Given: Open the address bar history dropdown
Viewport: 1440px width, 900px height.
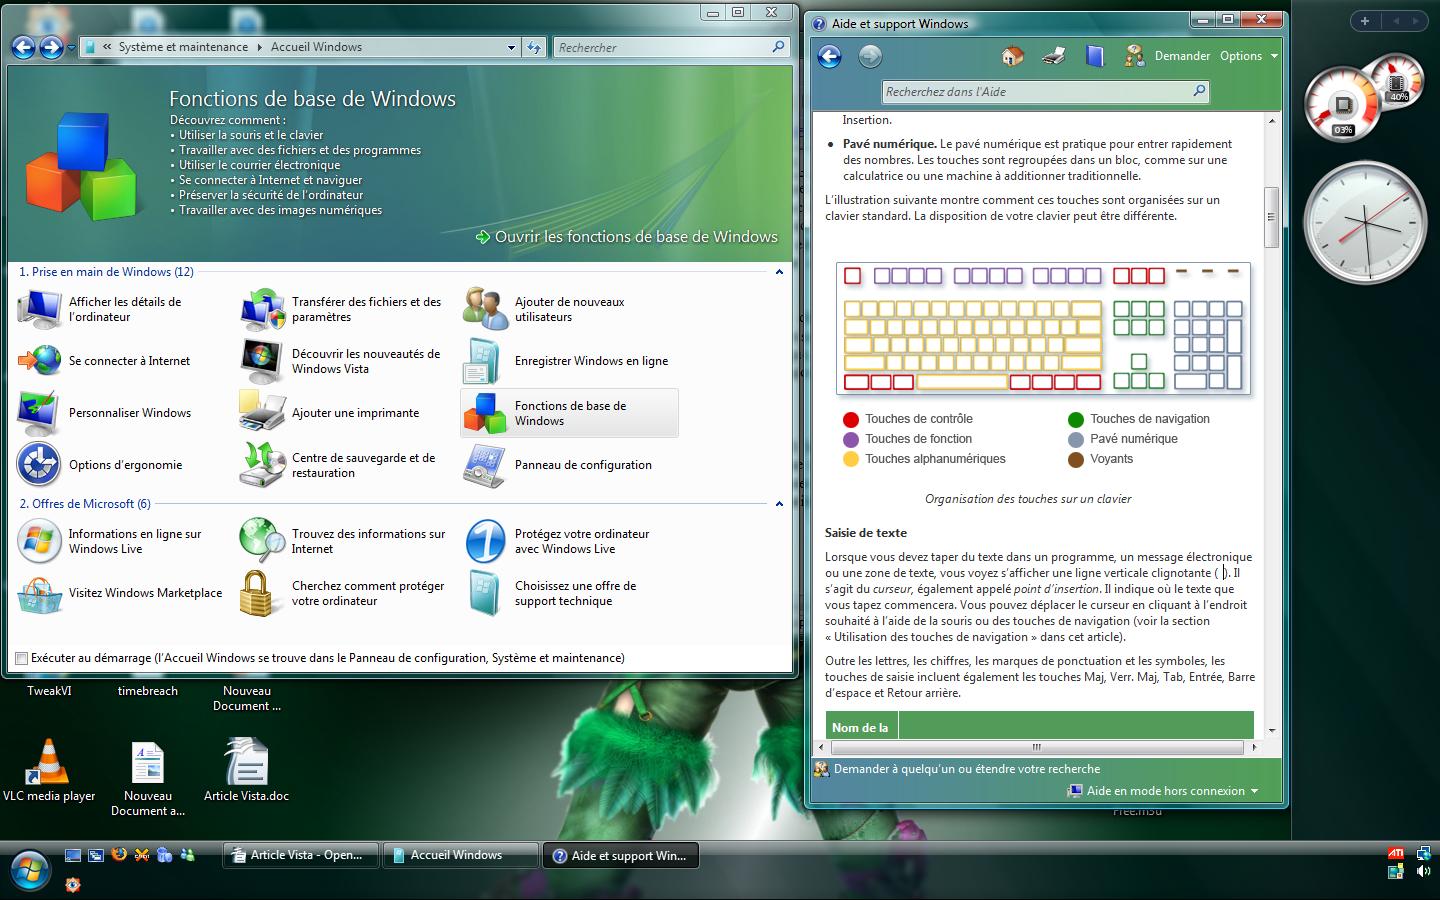Looking at the screenshot, I should [x=511, y=47].
